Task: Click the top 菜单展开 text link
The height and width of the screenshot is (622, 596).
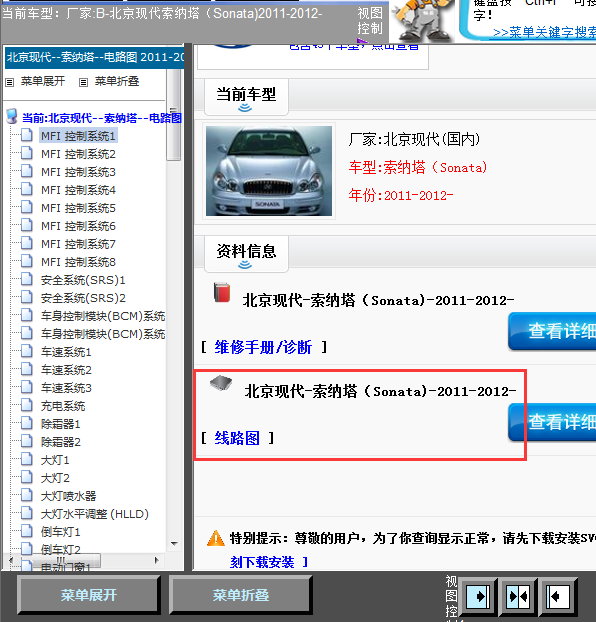Action: (42, 81)
